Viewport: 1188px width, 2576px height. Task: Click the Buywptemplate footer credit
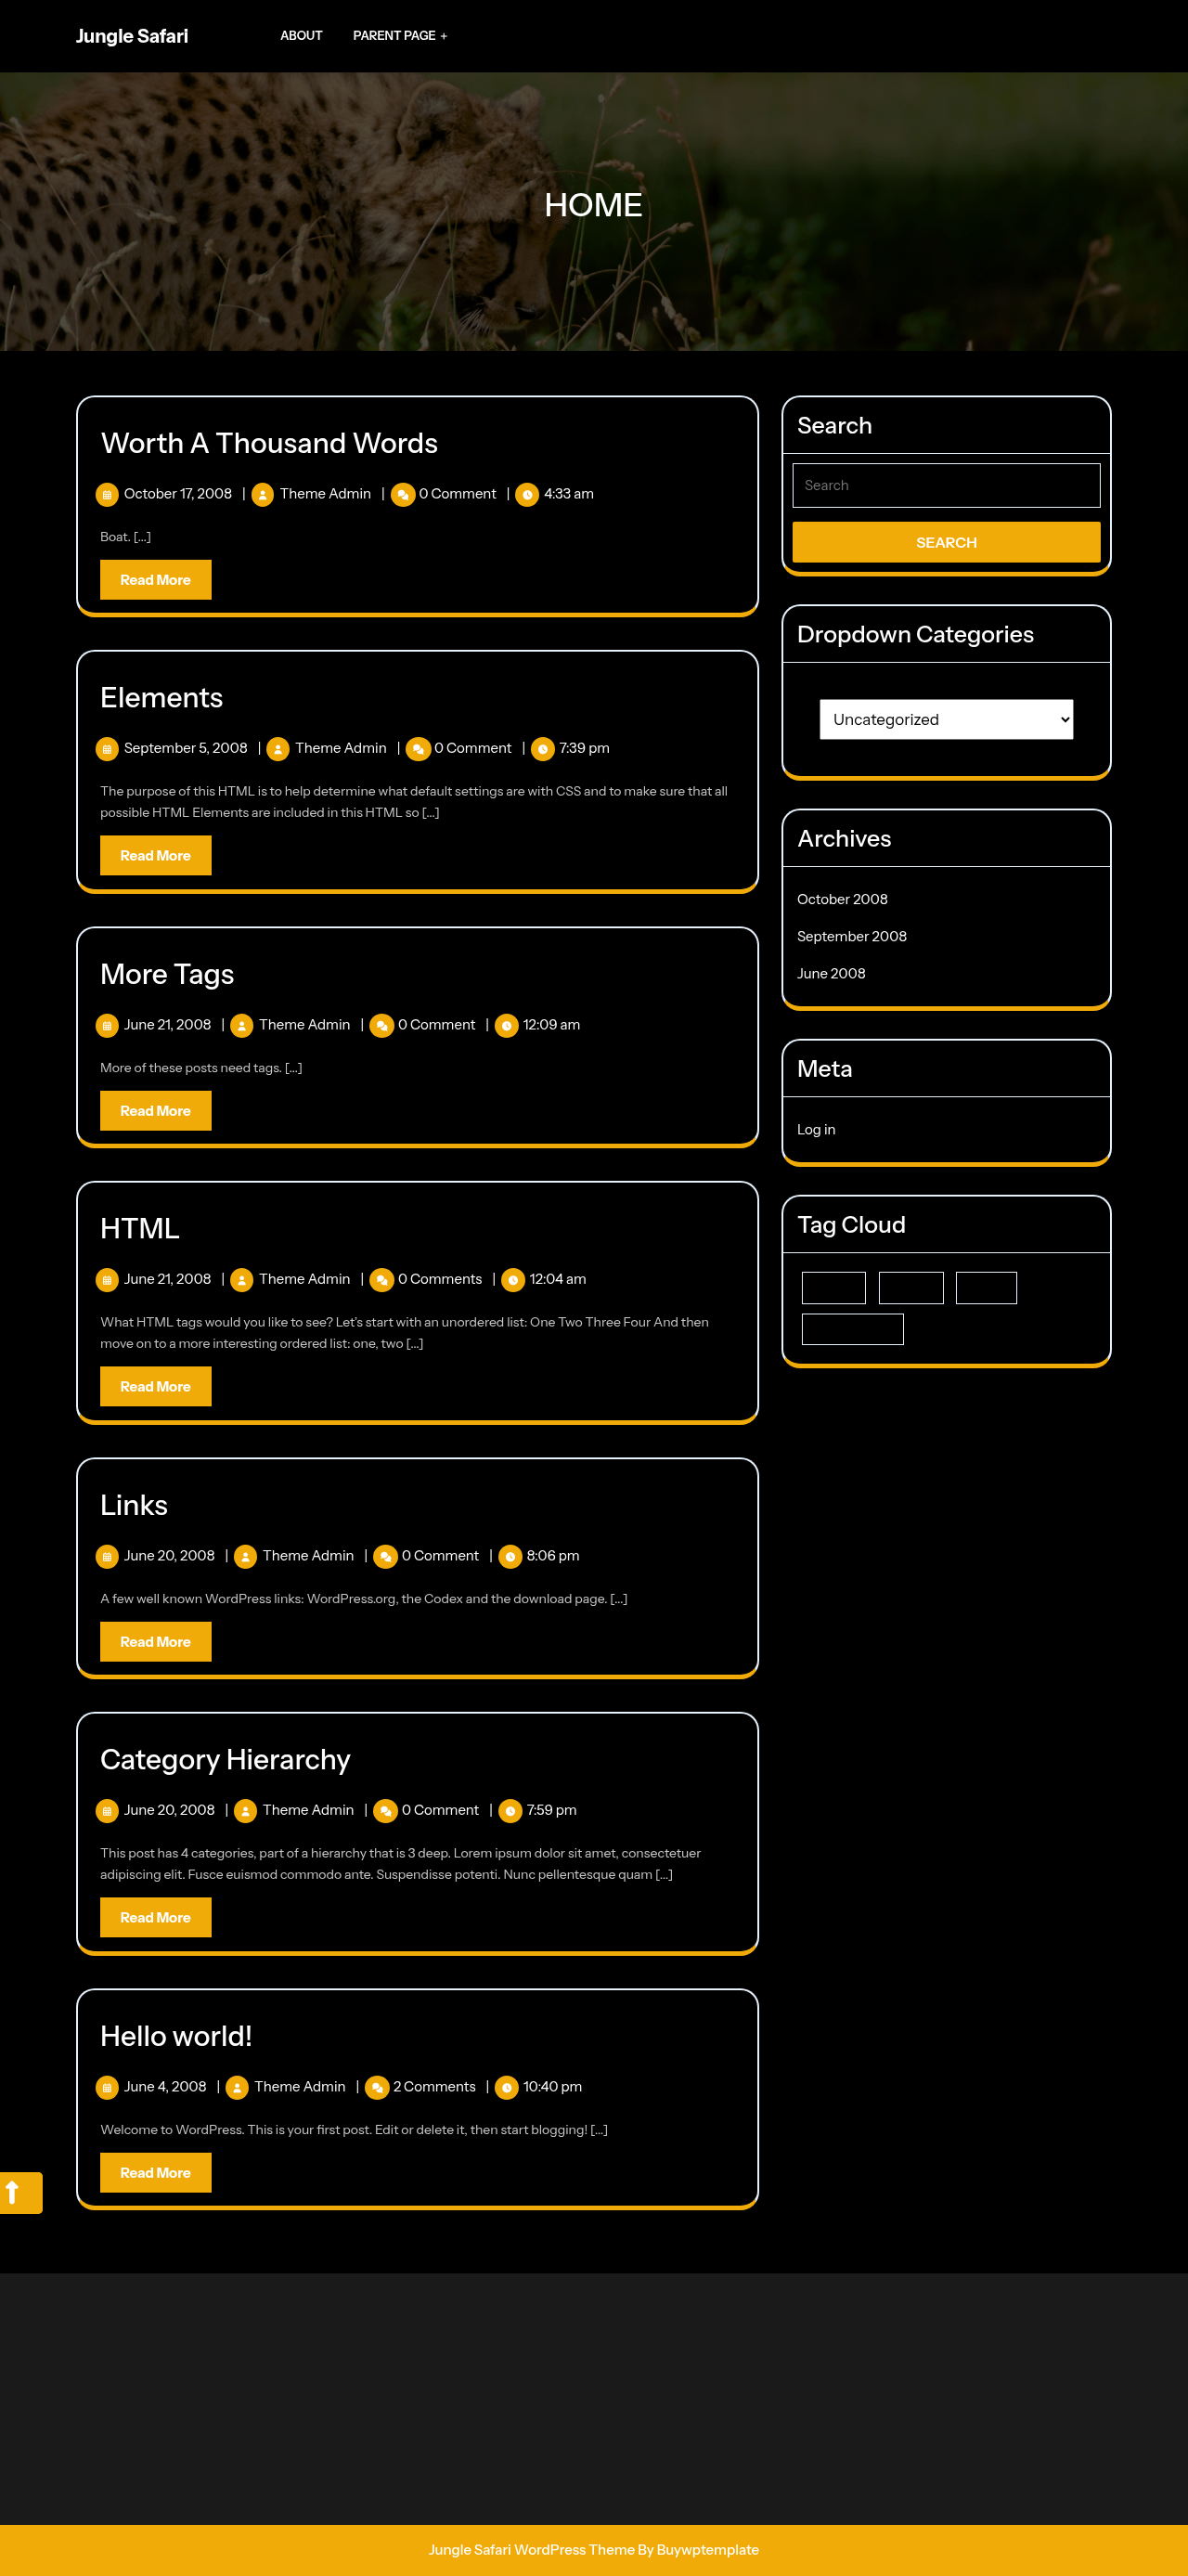point(708,2550)
